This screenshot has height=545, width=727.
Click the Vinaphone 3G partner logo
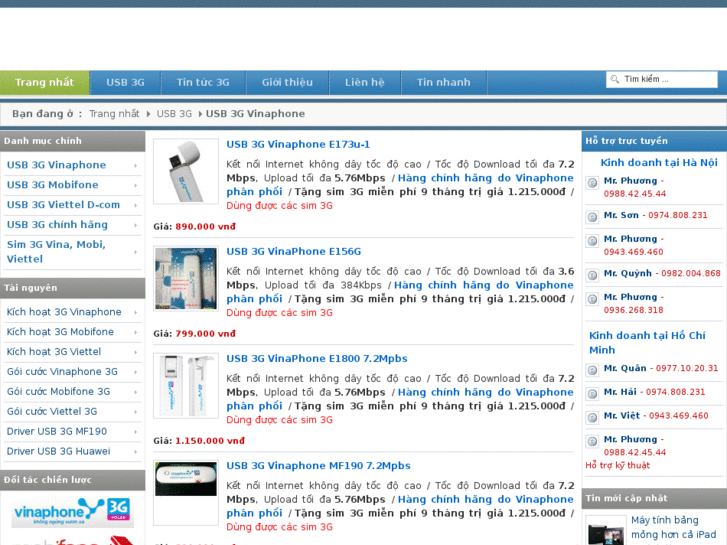(72, 512)
